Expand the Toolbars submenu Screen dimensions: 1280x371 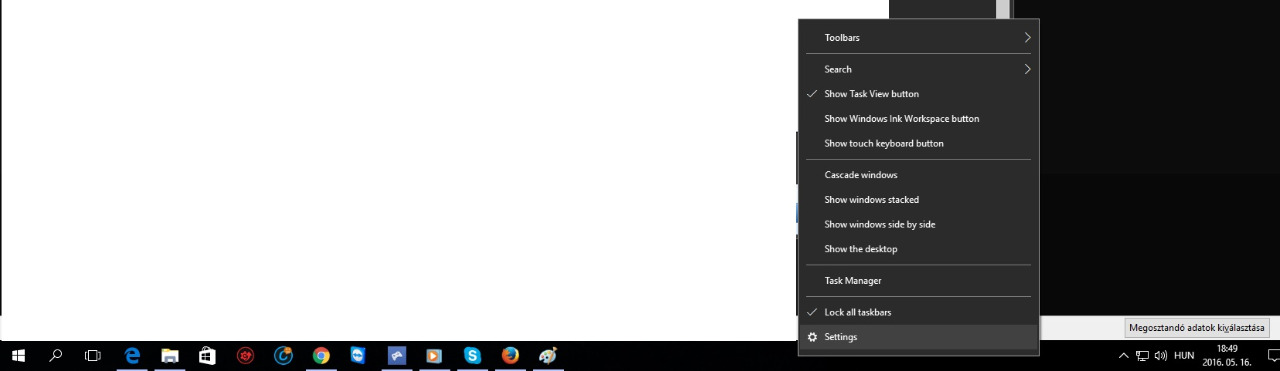click(x=918, y=37)
